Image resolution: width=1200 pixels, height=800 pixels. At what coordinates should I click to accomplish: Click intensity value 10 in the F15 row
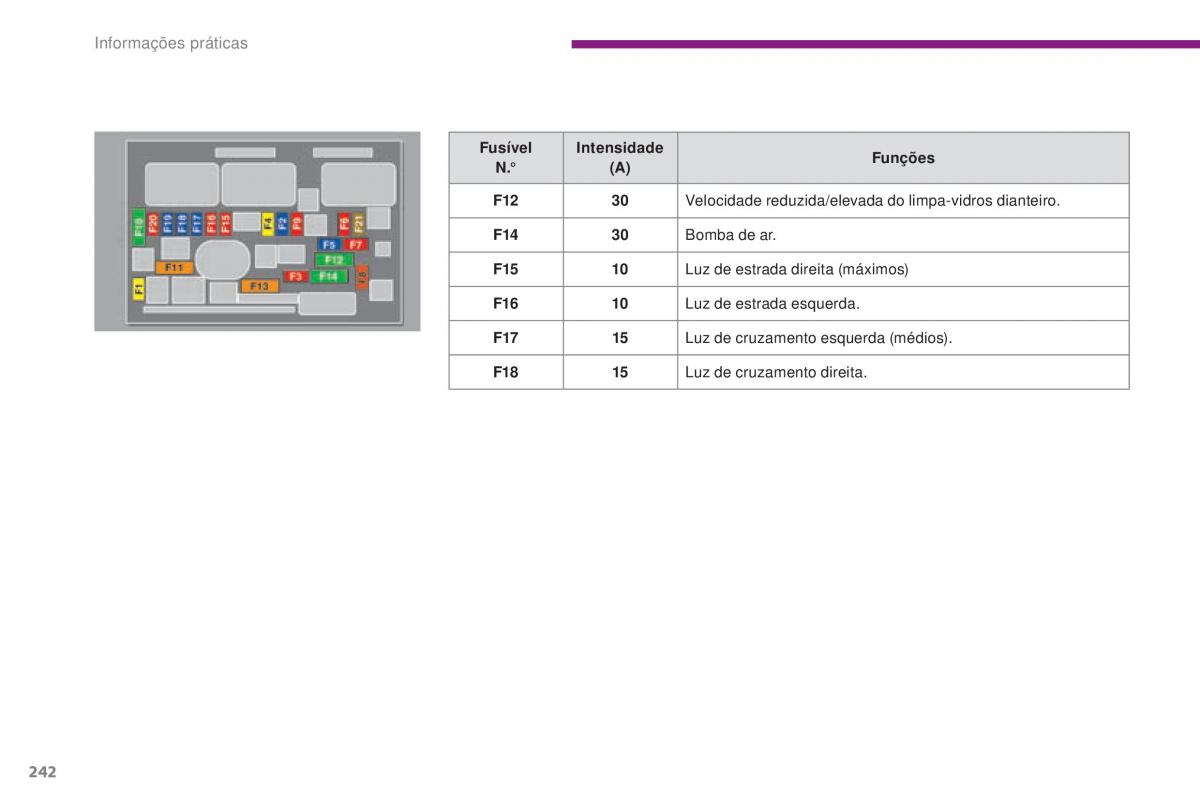point(620,269)
